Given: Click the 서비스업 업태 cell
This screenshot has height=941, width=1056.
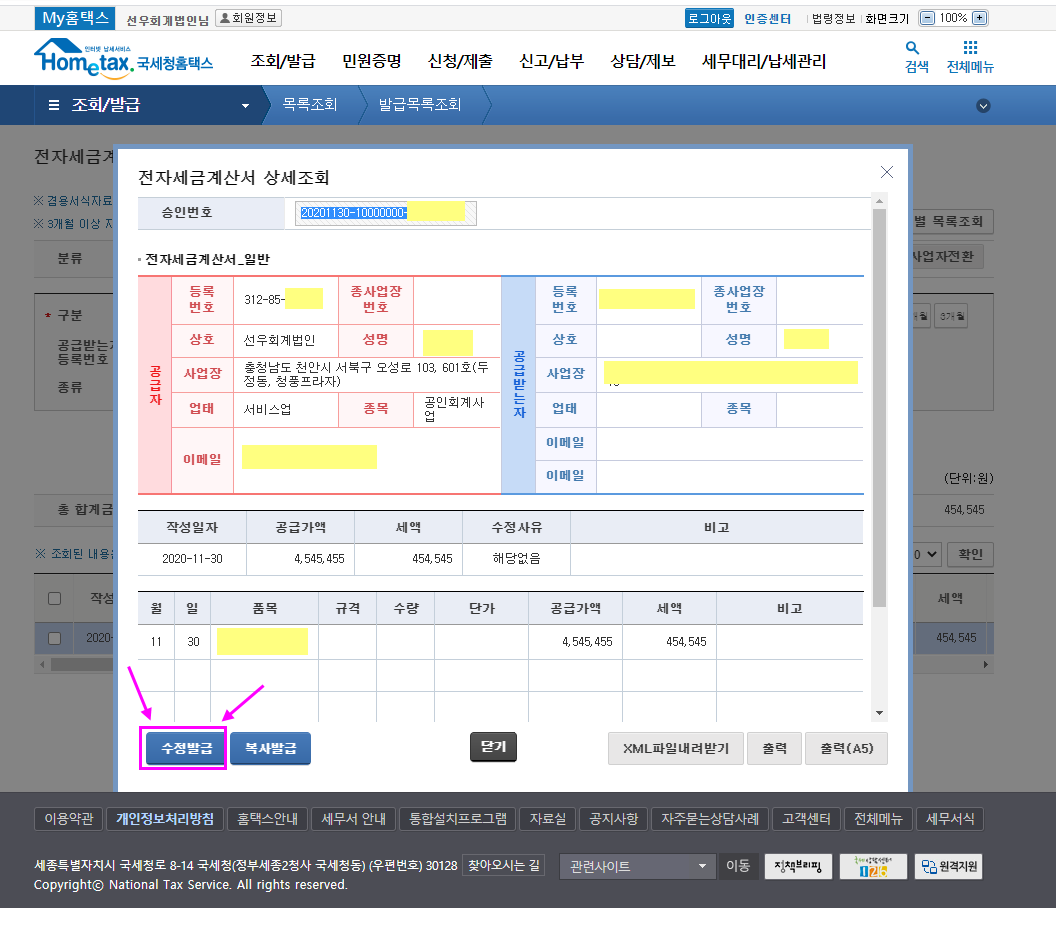Looking at the screenshot, I should click(286, 409).
